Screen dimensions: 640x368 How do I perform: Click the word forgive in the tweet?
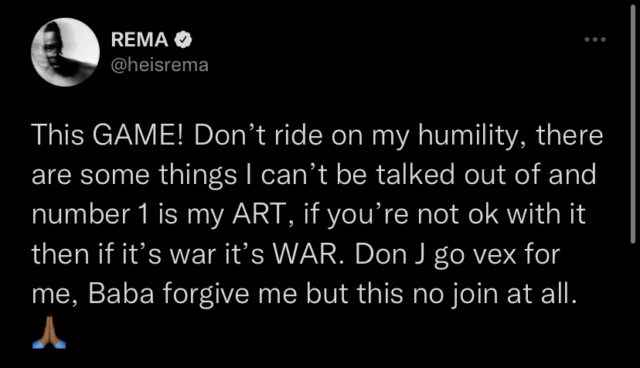206,295
